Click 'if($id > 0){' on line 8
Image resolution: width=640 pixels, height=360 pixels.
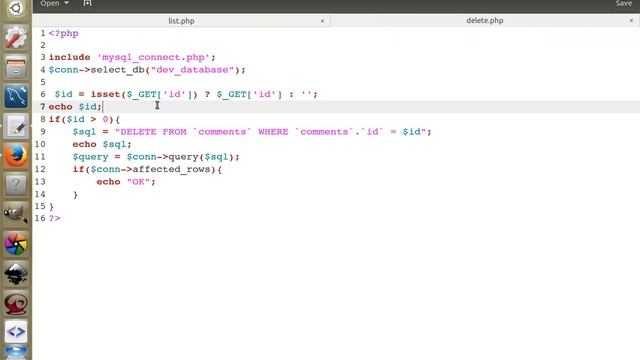(84, 119)
